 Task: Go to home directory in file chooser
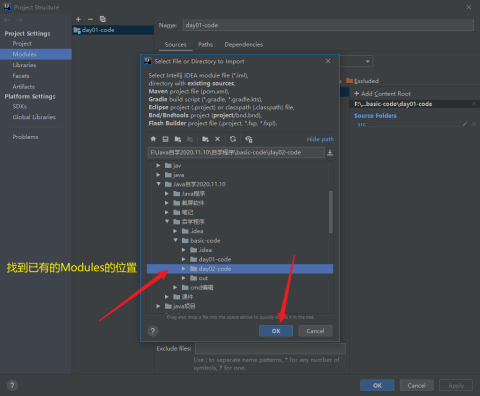coord(153,139)
